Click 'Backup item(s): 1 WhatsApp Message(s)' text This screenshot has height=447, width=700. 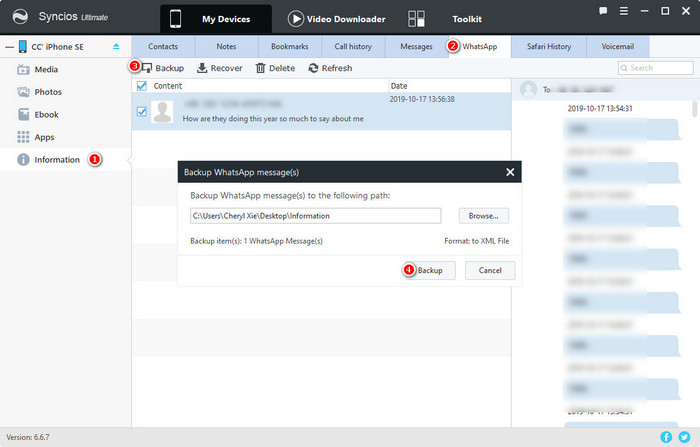(256, 241)
